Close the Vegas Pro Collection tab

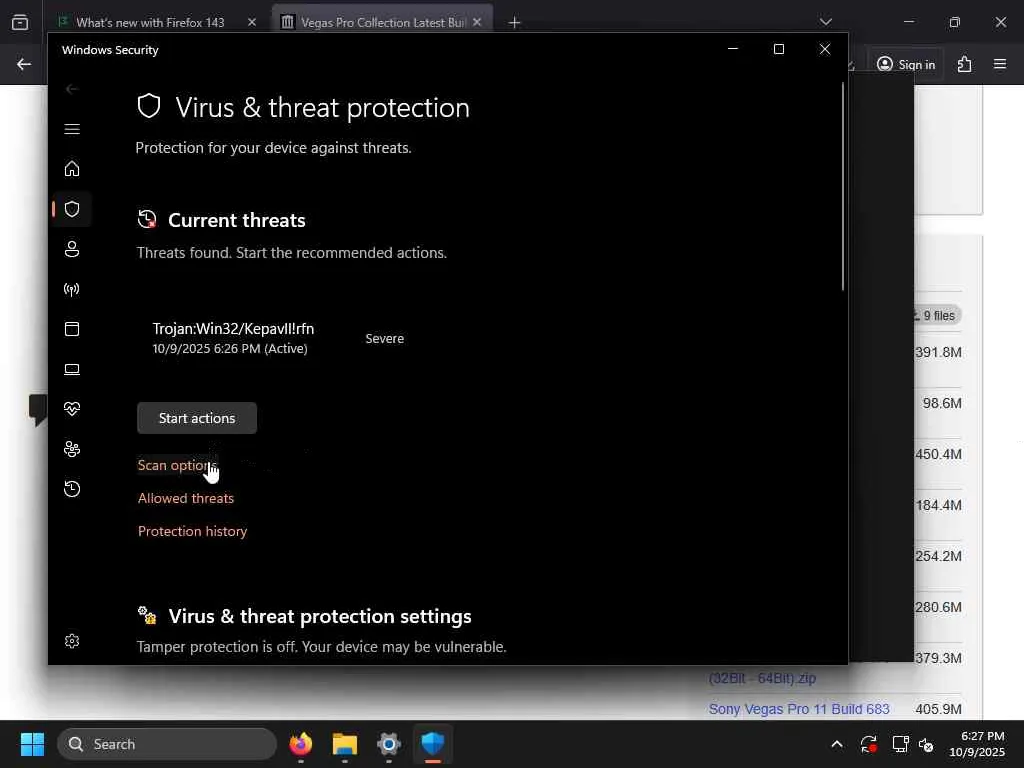tap(477, 22)
